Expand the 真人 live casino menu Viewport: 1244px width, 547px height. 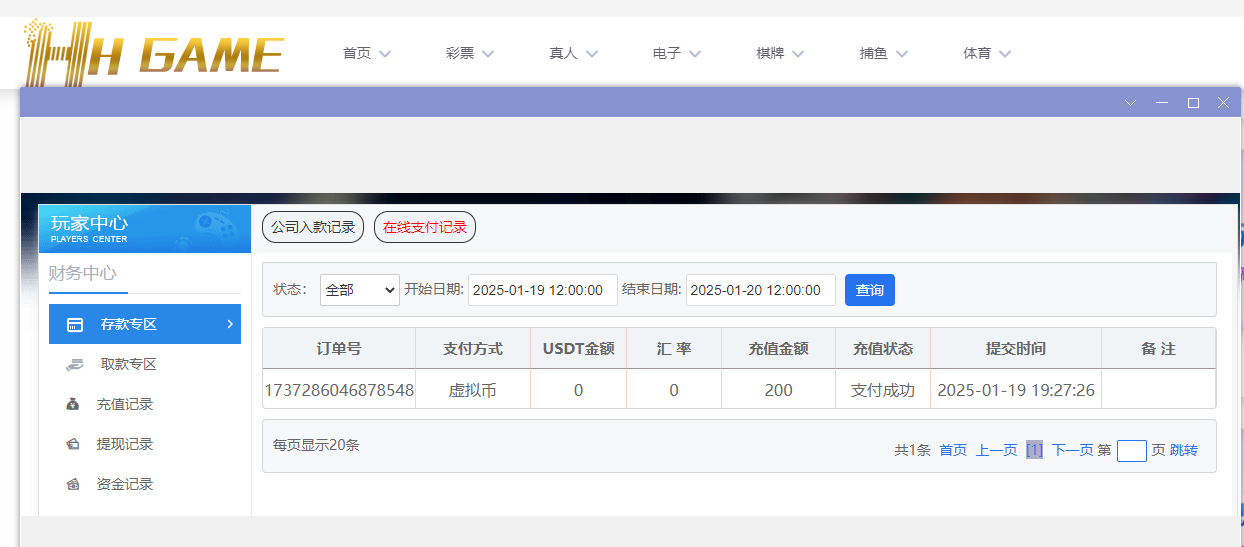(573, 54)
